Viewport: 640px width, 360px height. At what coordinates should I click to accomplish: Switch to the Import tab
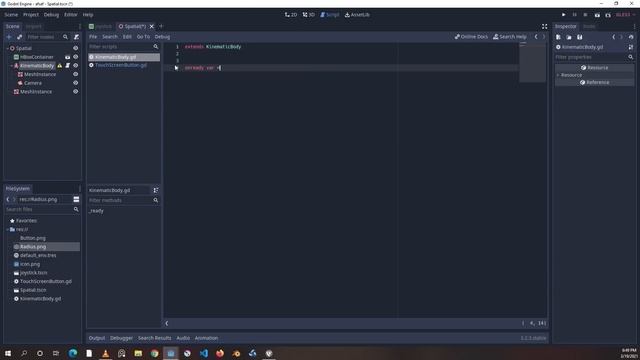click(33, 26)
